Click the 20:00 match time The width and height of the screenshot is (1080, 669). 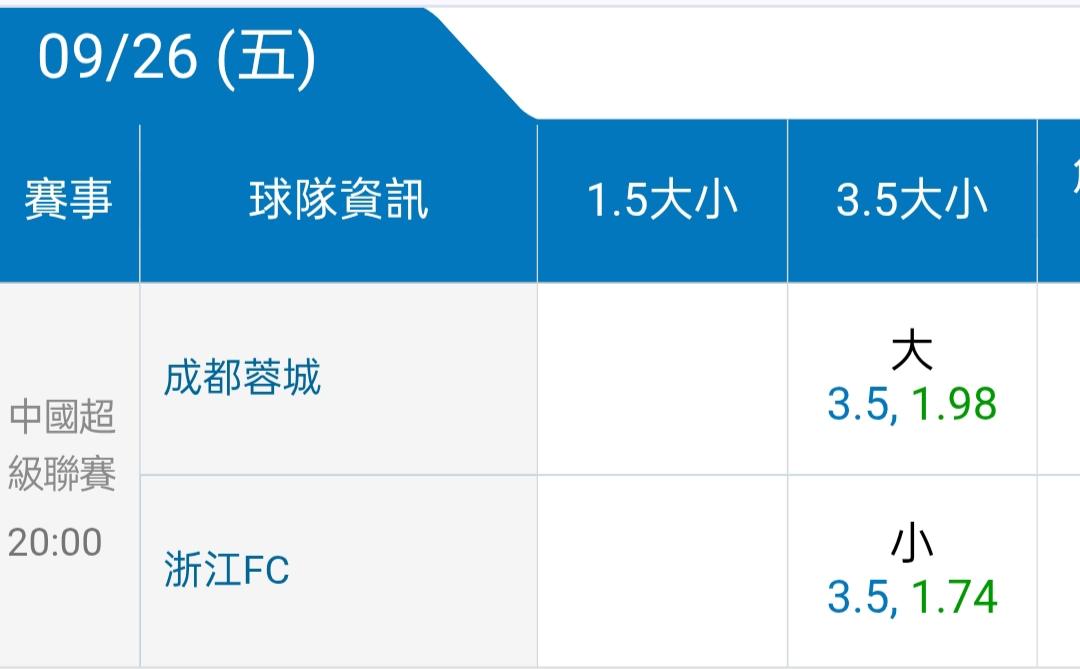click(55, 542)
